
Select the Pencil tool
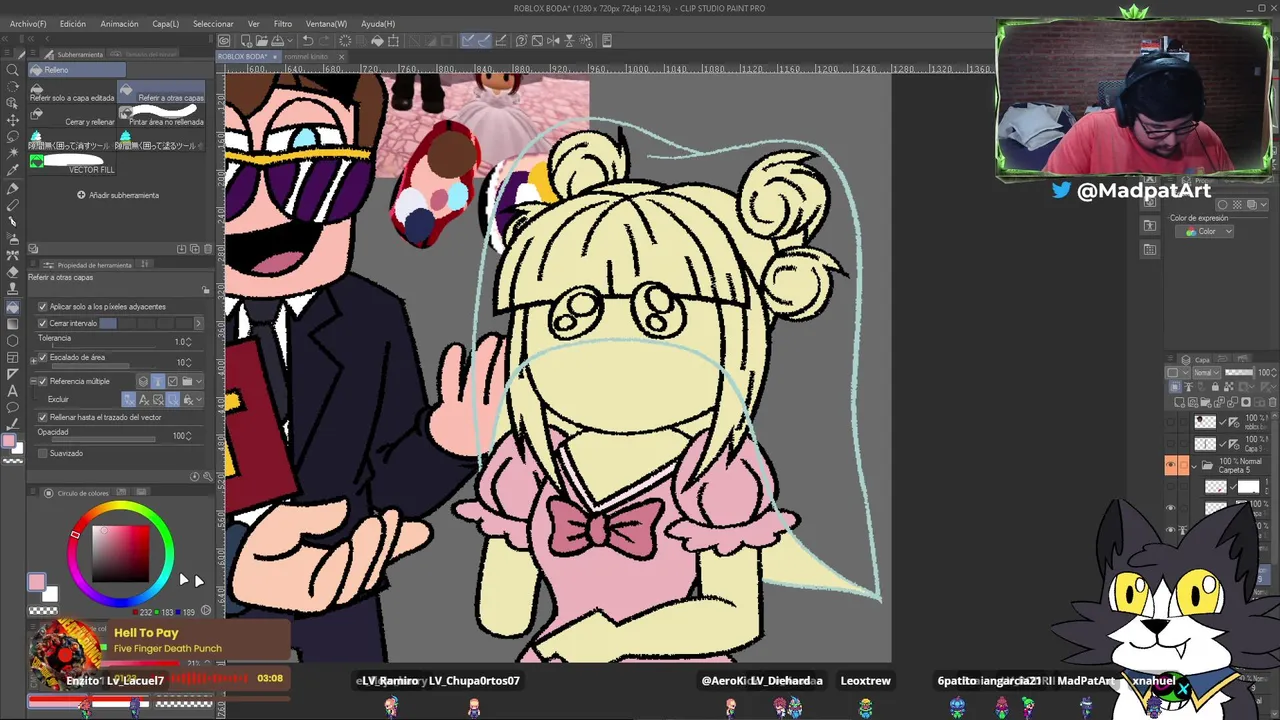tap(13, 206)
